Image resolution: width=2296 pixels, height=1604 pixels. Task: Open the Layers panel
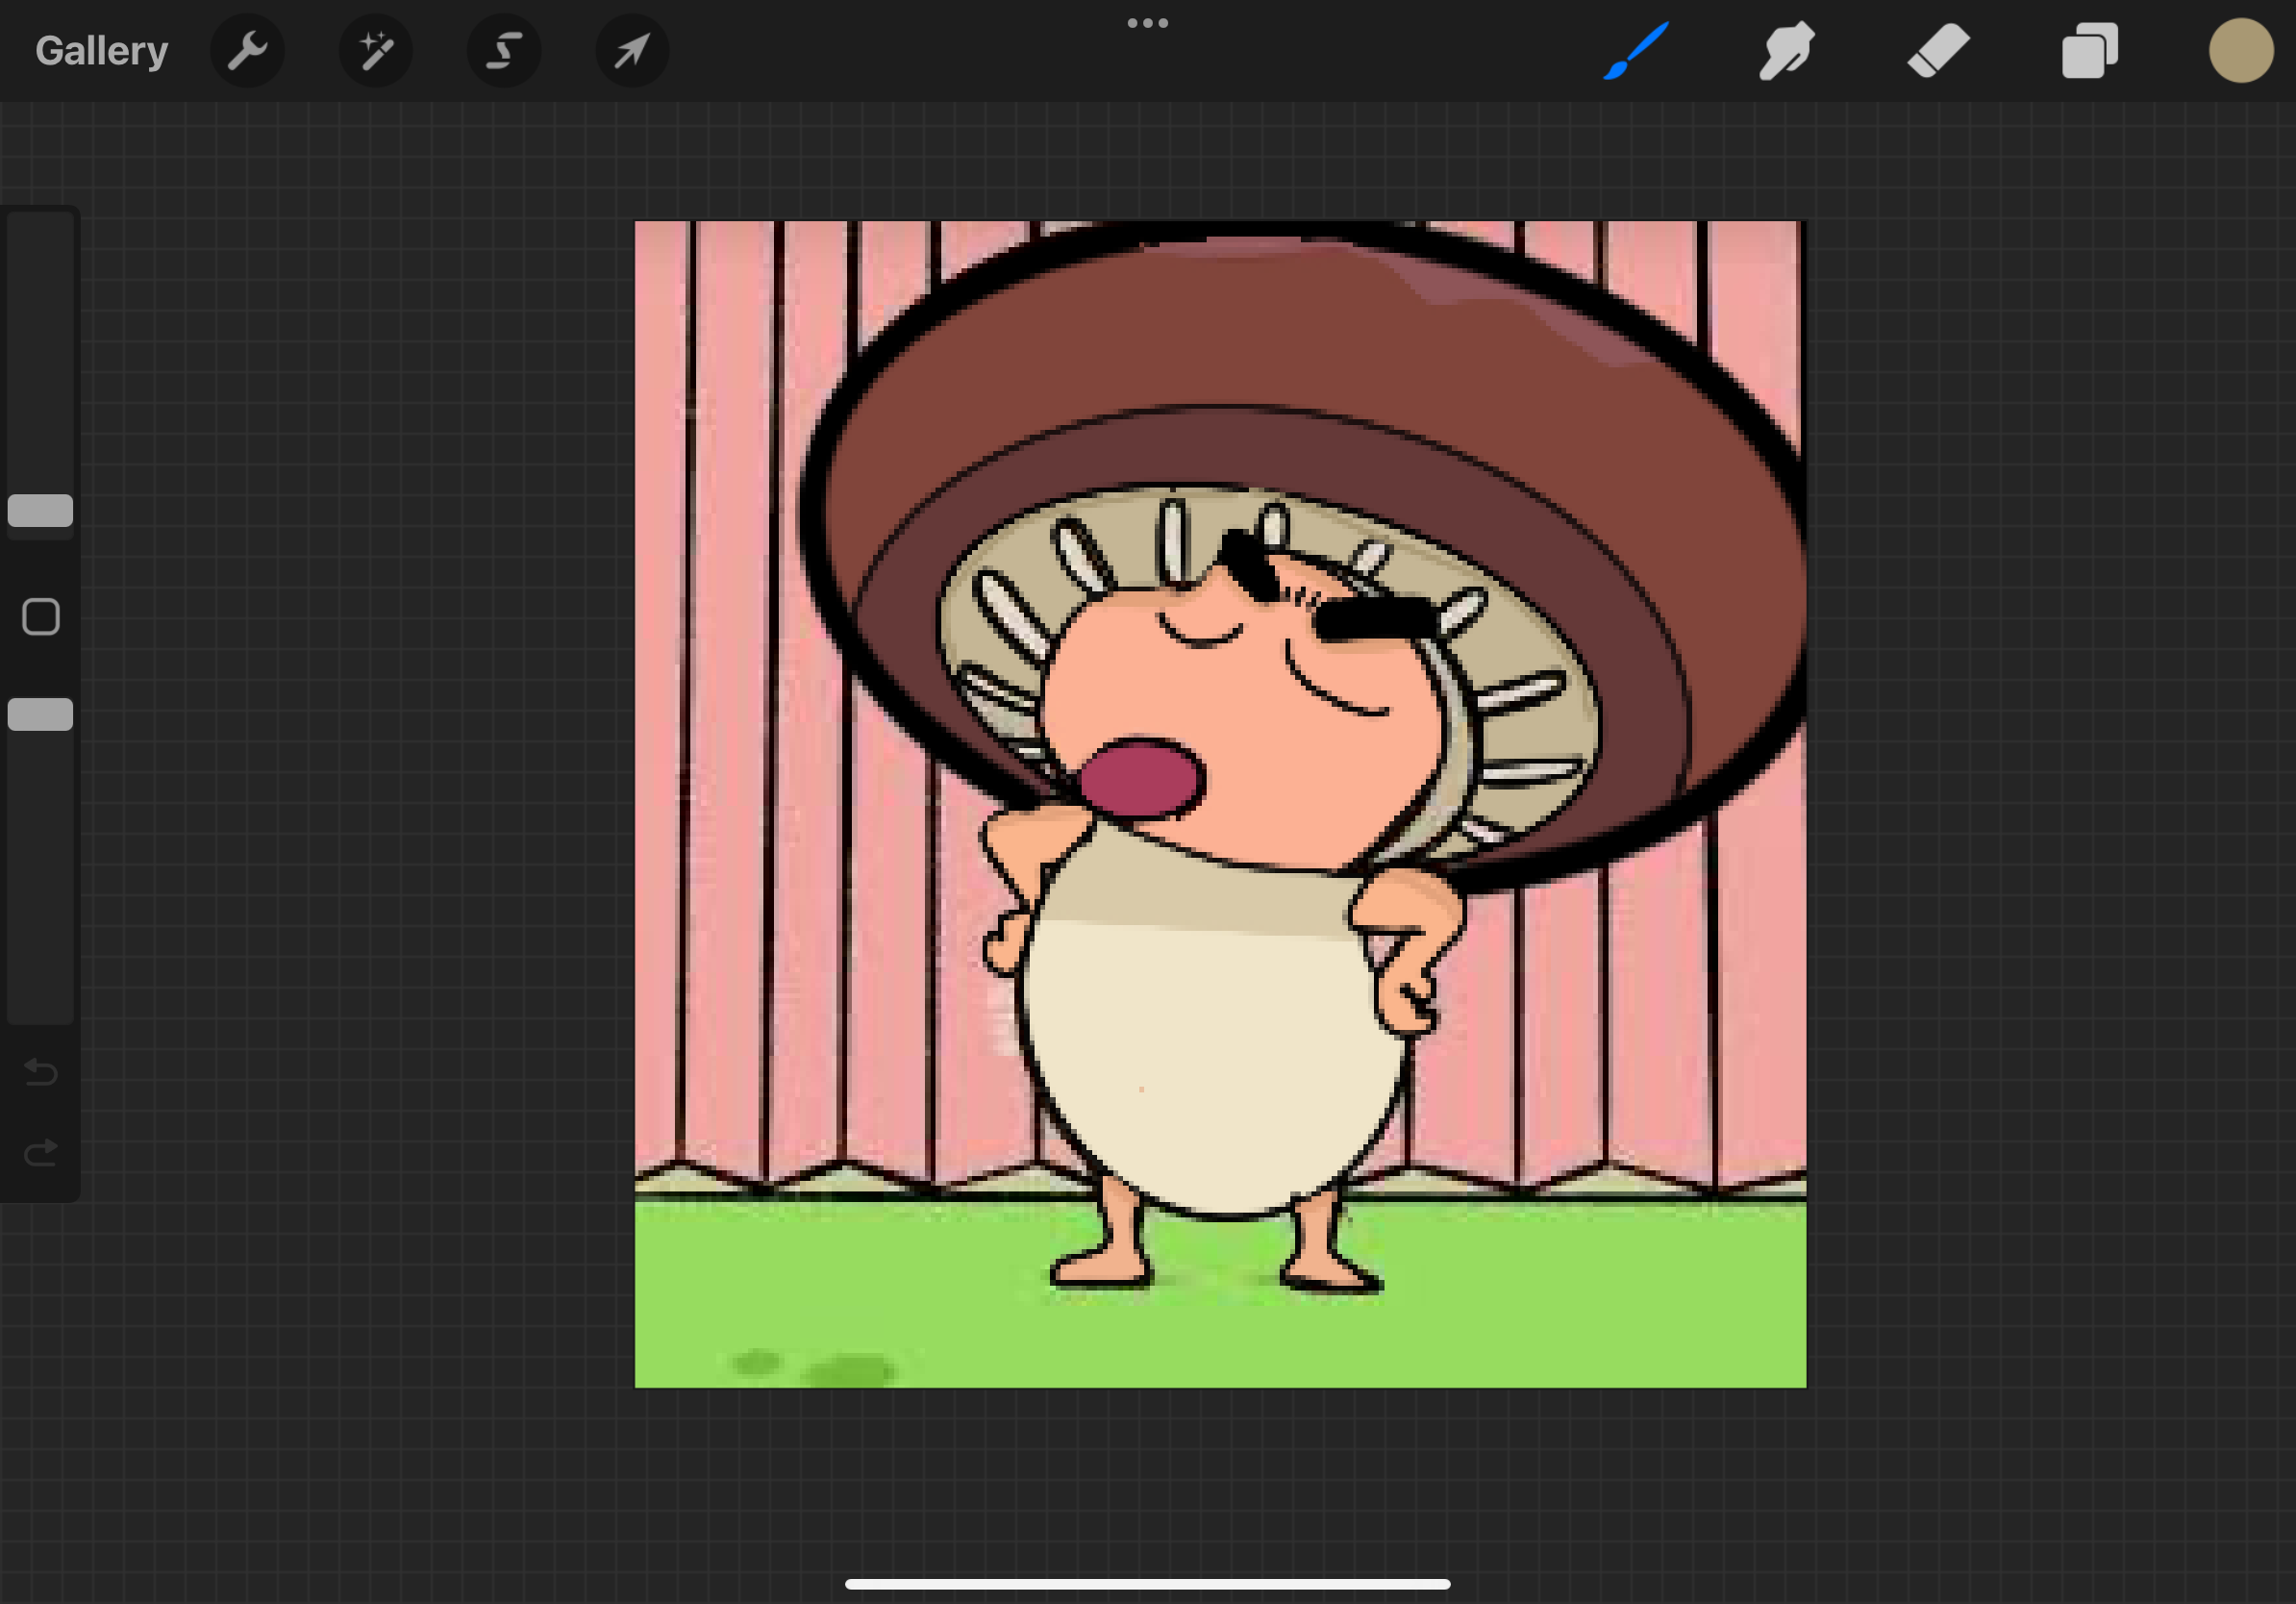2089,51
